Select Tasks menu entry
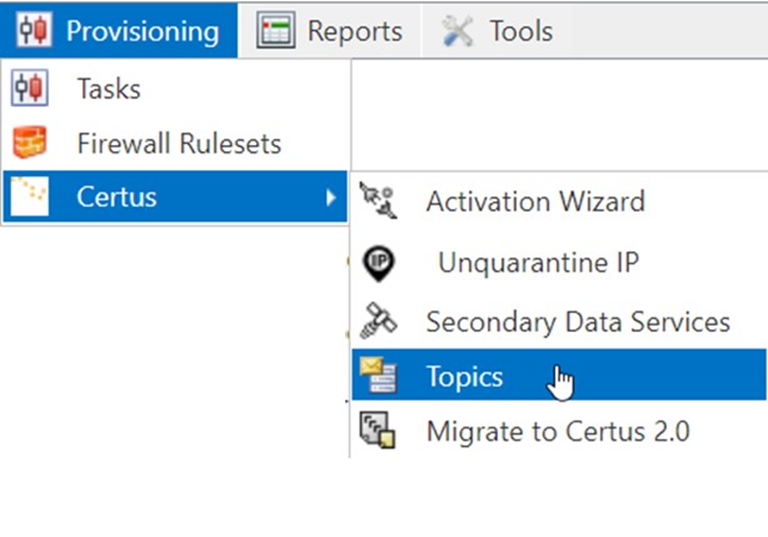The image size is (768, 537). (x=108, y=89)
